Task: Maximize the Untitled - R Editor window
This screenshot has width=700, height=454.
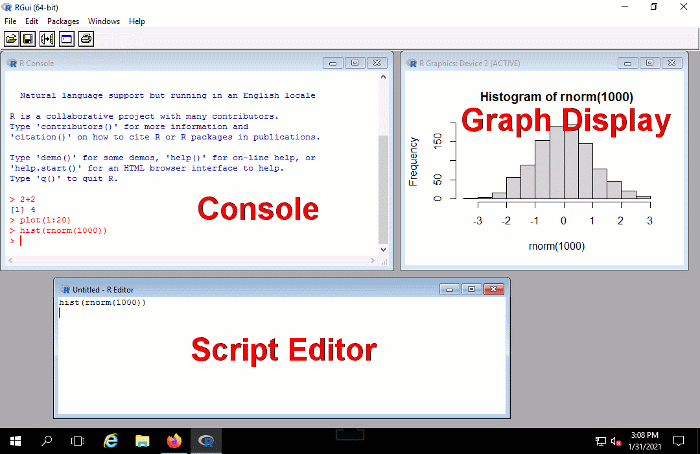Action: coord(471,289)
